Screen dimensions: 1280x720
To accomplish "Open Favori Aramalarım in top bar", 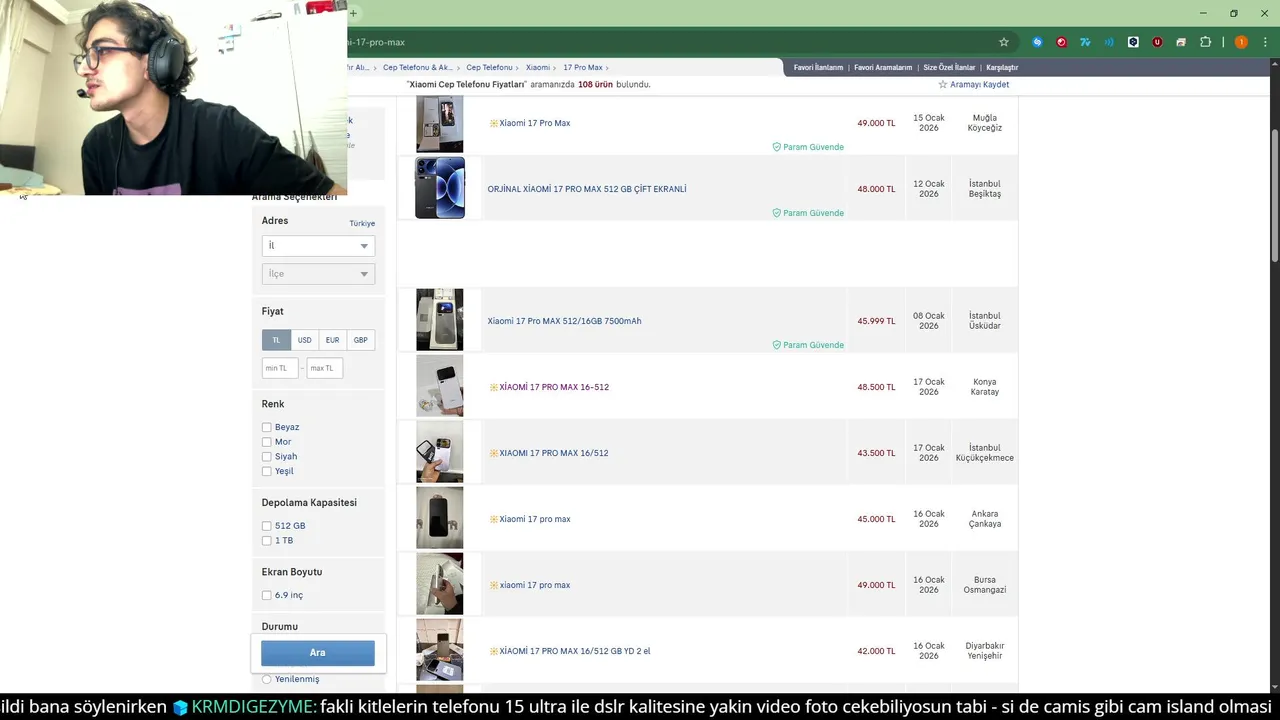I will (883, 68).
